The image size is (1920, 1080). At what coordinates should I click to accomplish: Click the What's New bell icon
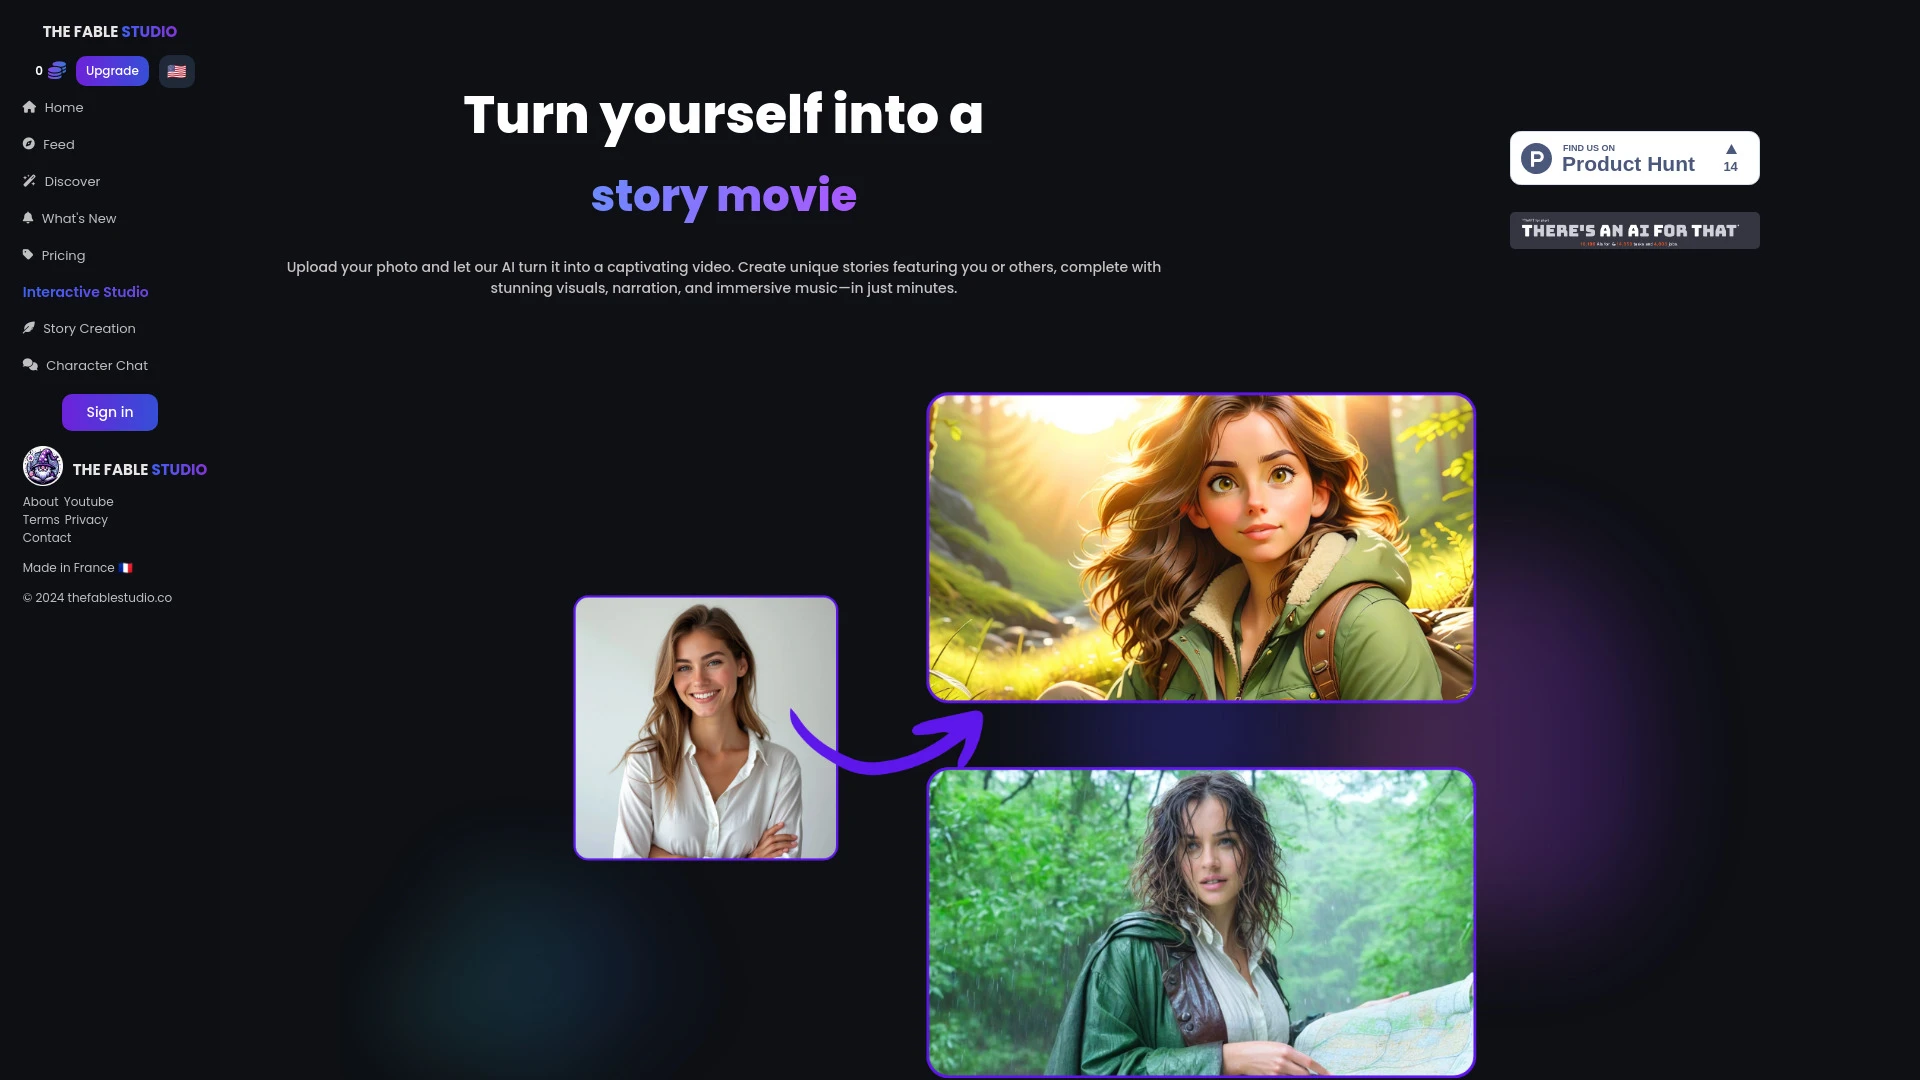[x=28, y=218]
